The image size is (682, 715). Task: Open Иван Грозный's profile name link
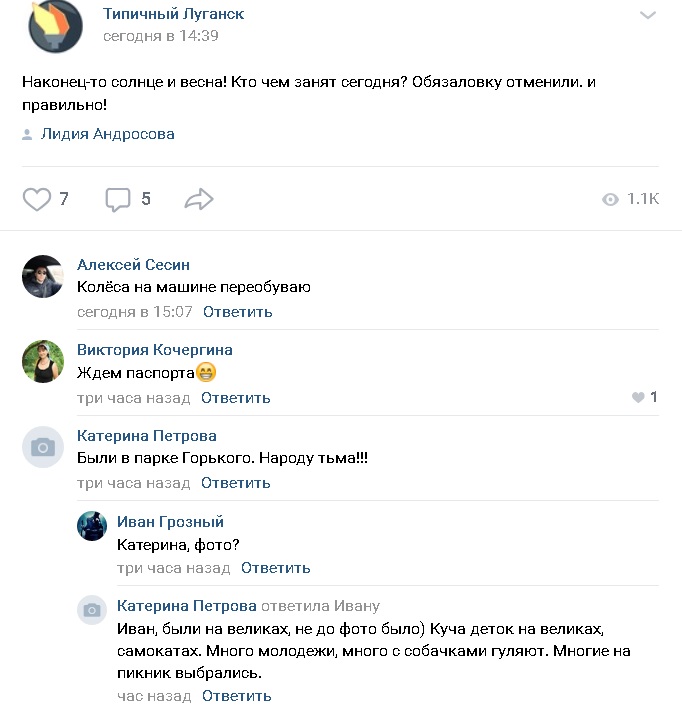(170, 522)
